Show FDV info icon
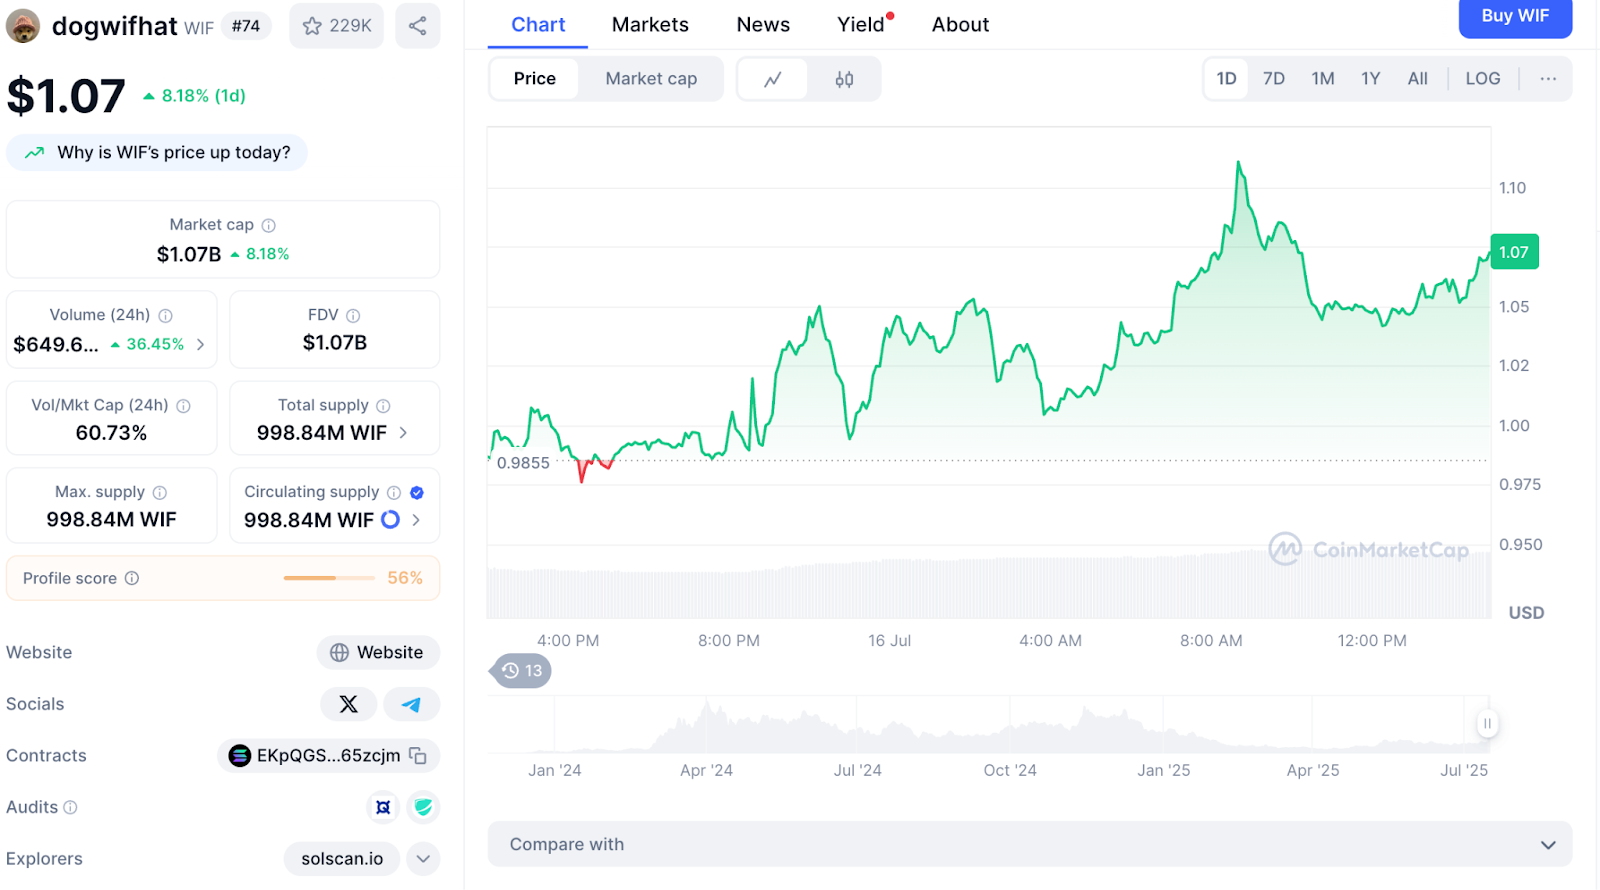 point(353,316)
